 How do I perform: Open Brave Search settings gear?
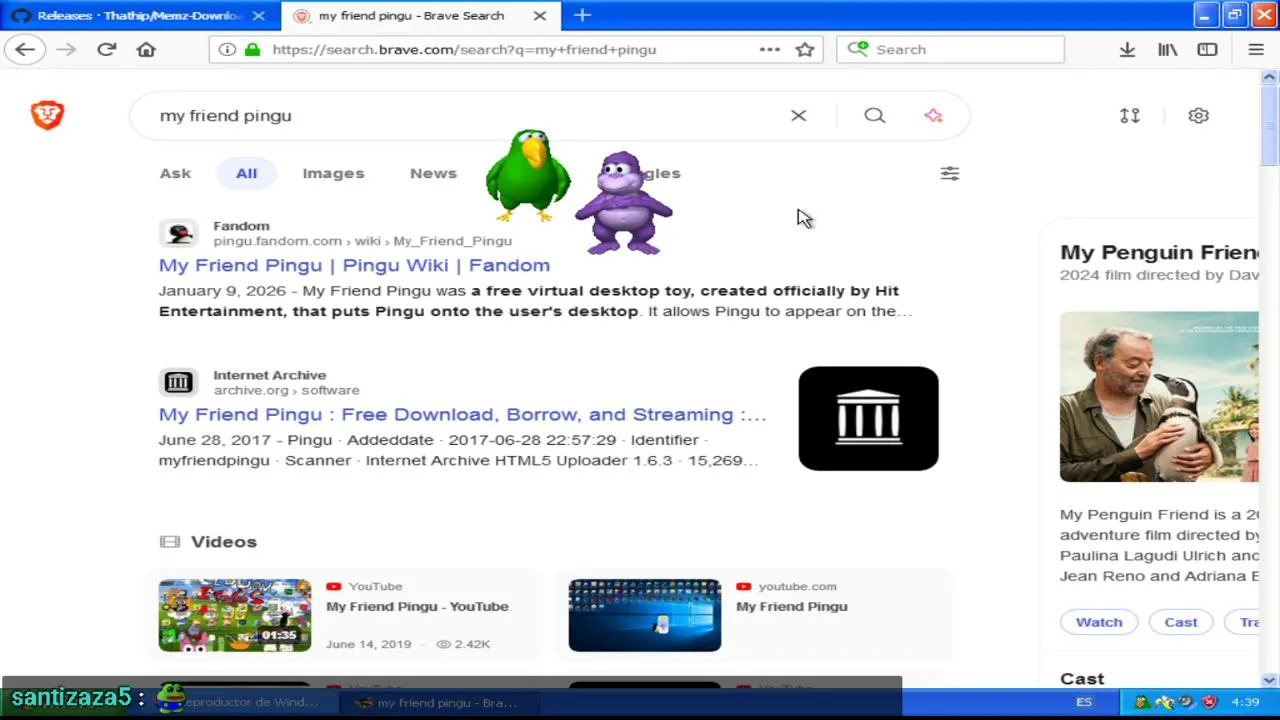coord(1198,115)
